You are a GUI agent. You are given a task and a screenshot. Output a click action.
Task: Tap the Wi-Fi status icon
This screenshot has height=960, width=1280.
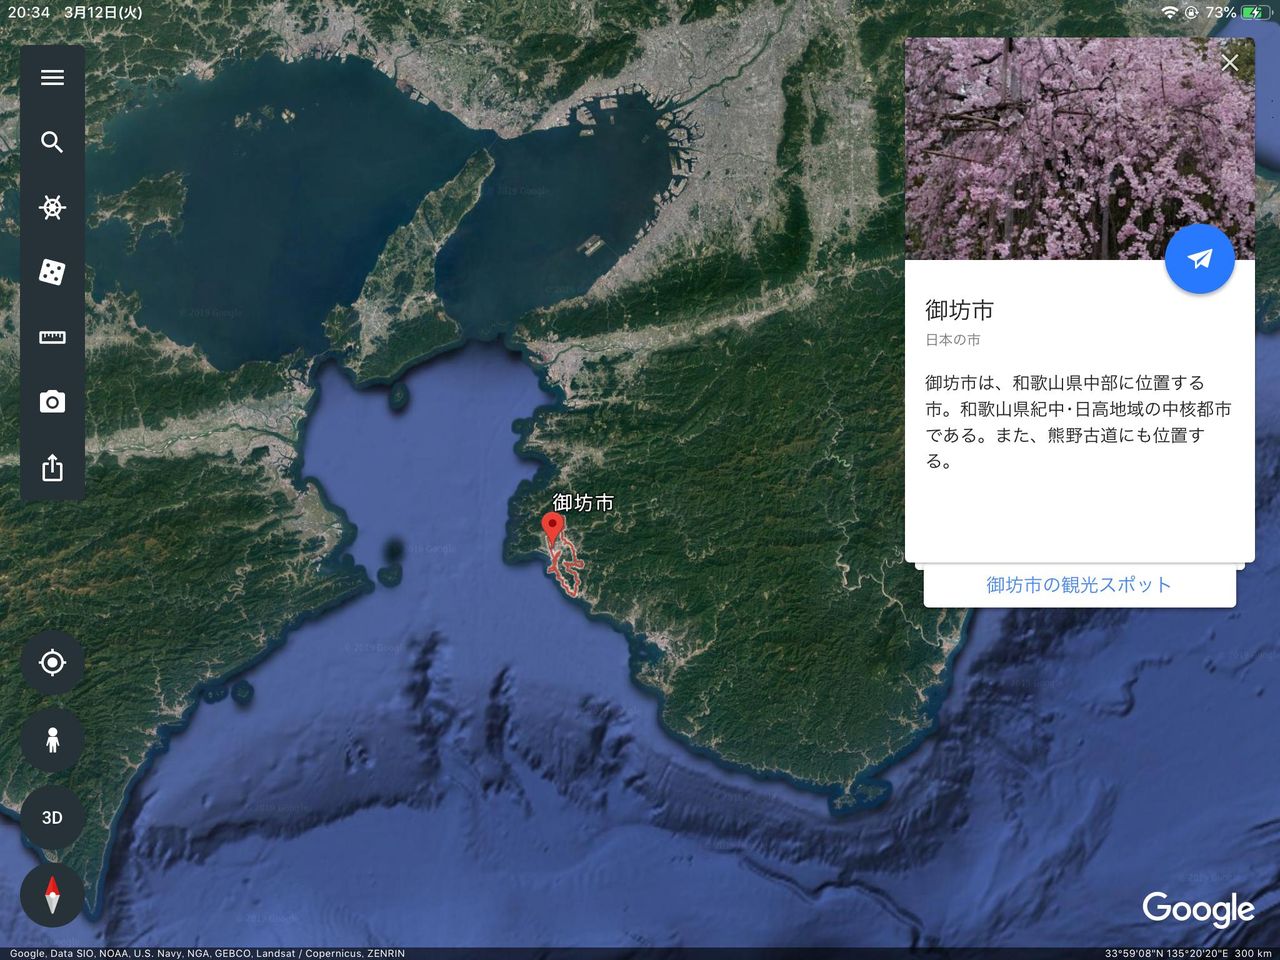(x=1169, y=12)
